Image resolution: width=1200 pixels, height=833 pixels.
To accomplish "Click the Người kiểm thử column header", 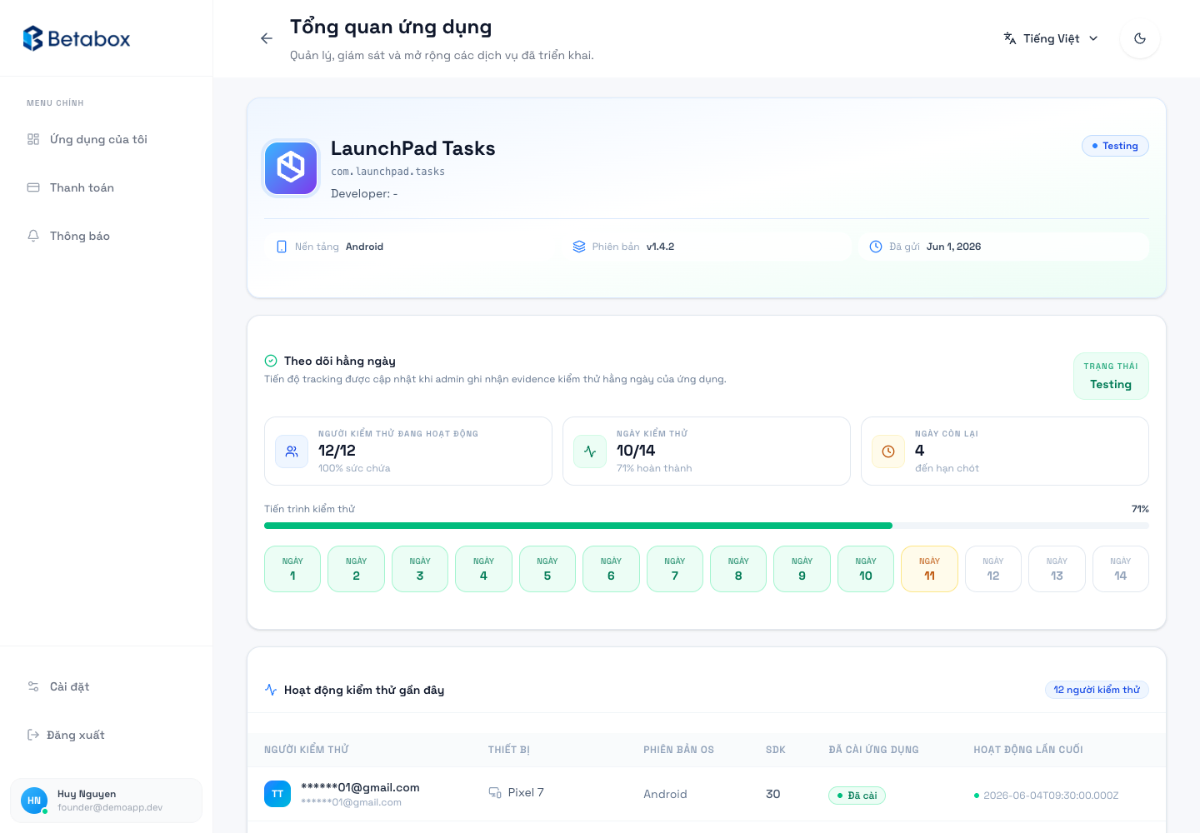I will tap(306, 750).
